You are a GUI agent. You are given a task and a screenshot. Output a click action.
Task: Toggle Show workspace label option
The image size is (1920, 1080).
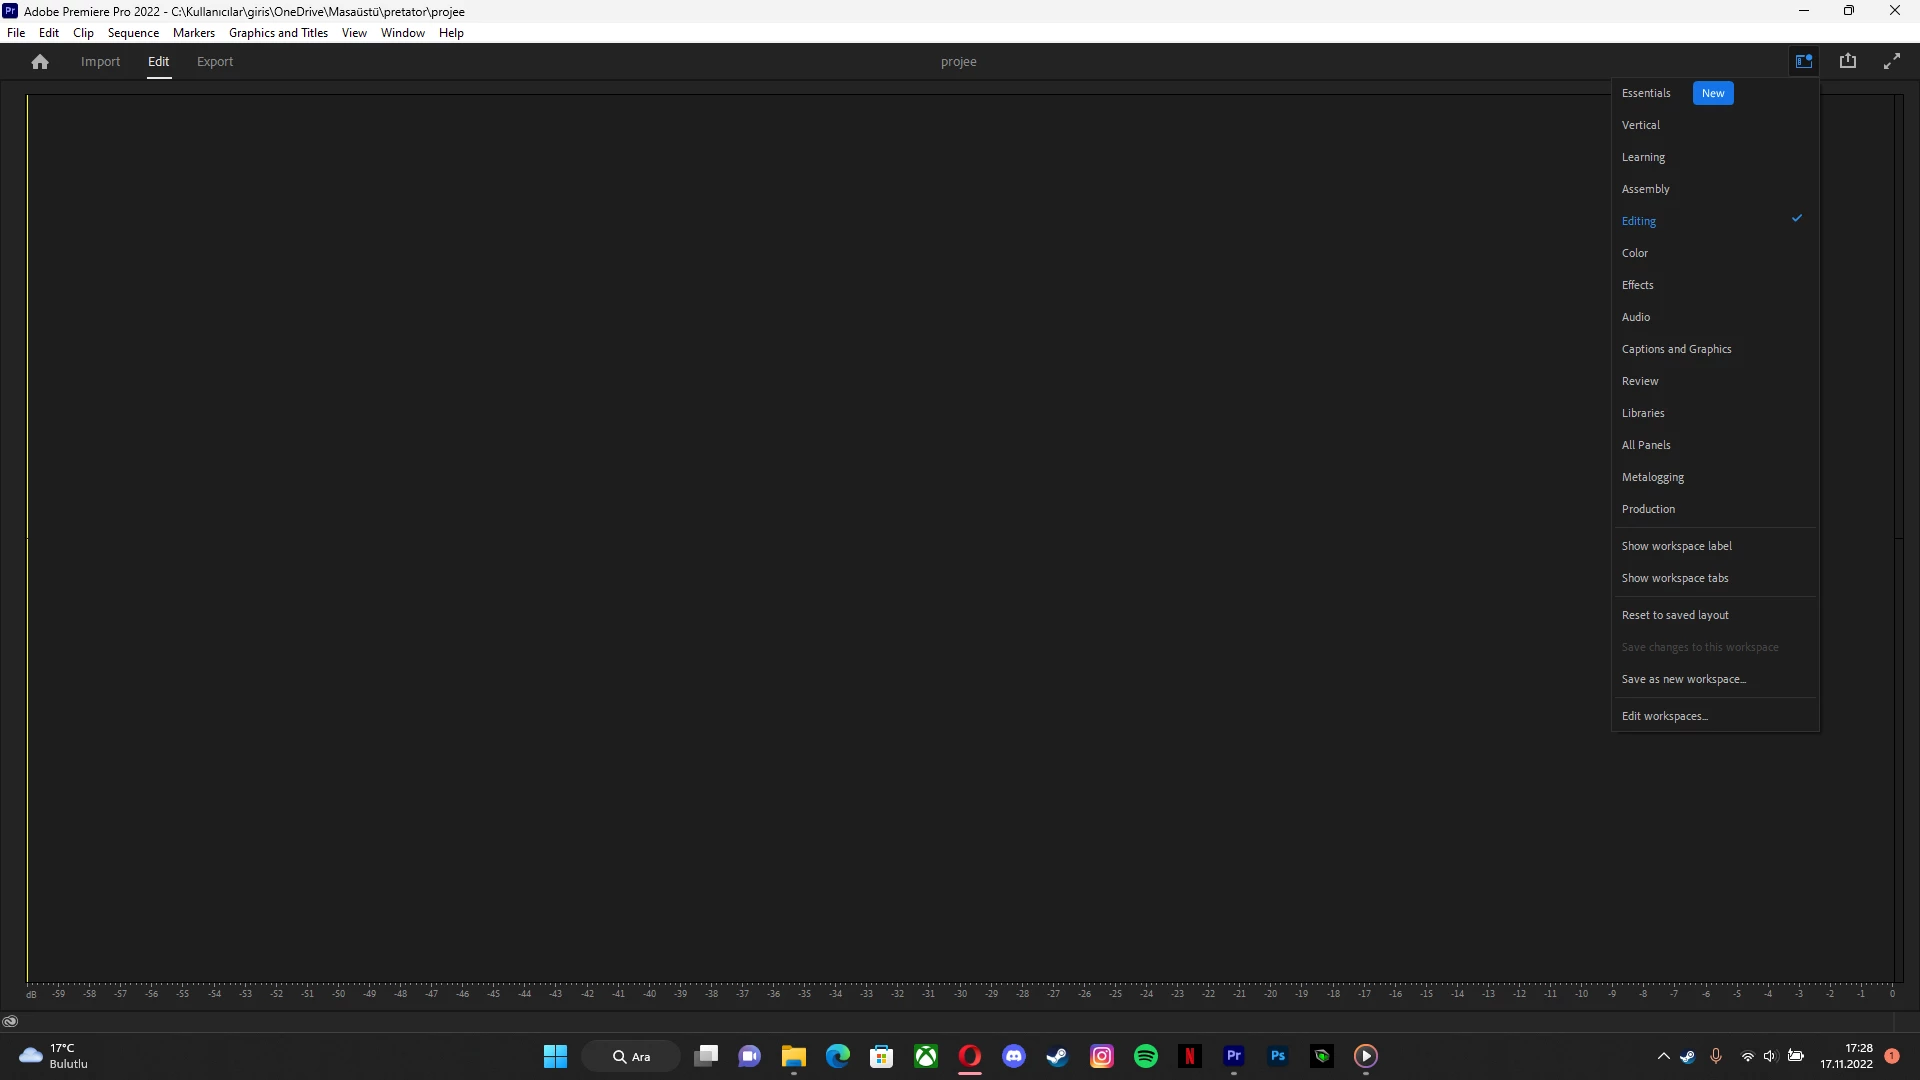click(1676, 546)
